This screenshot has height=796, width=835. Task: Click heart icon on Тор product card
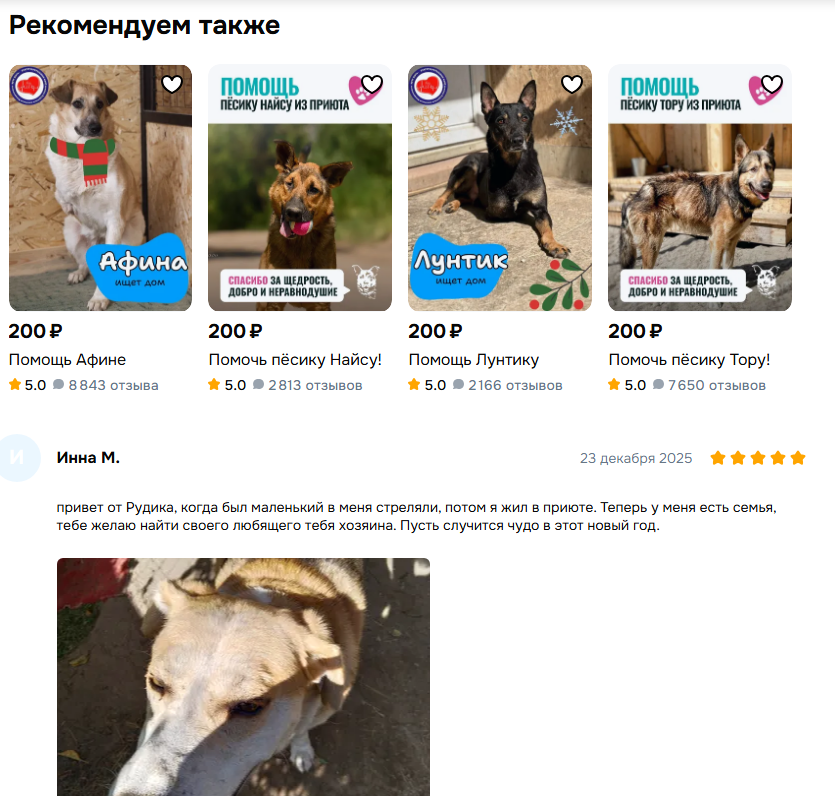click(772, 84)
